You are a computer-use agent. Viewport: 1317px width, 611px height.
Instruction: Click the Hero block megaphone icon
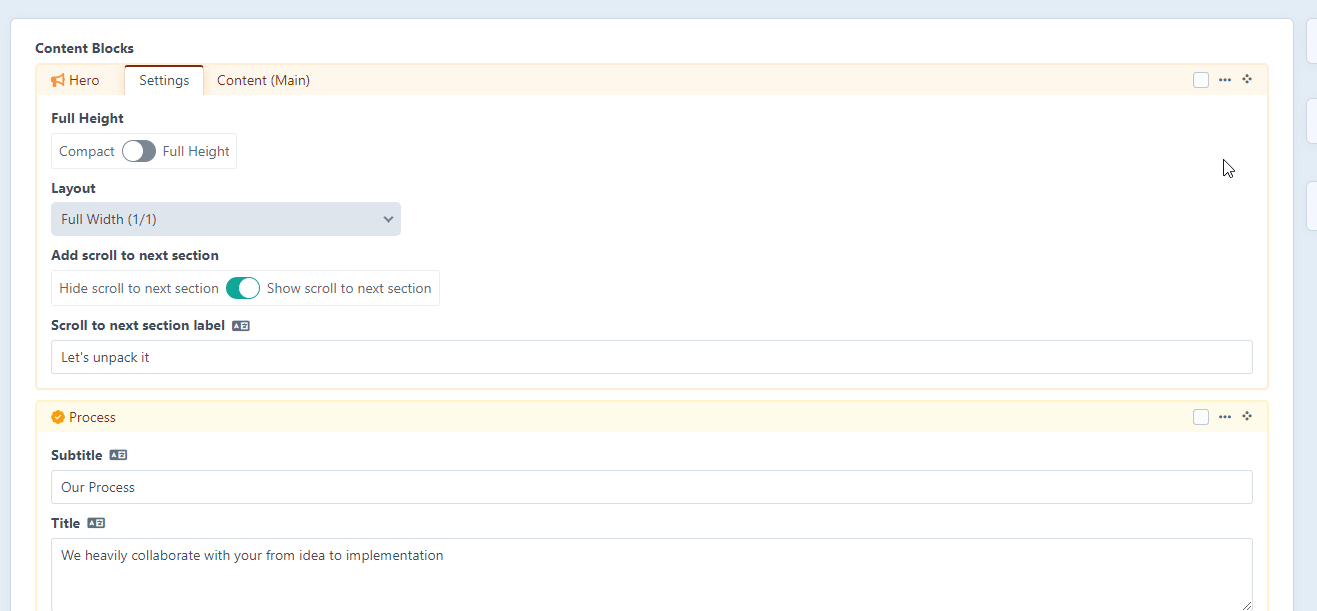[x=56, y=79]
